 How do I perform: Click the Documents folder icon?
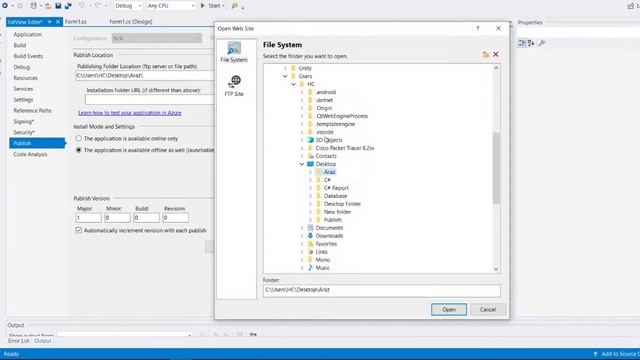coord(311,228)
